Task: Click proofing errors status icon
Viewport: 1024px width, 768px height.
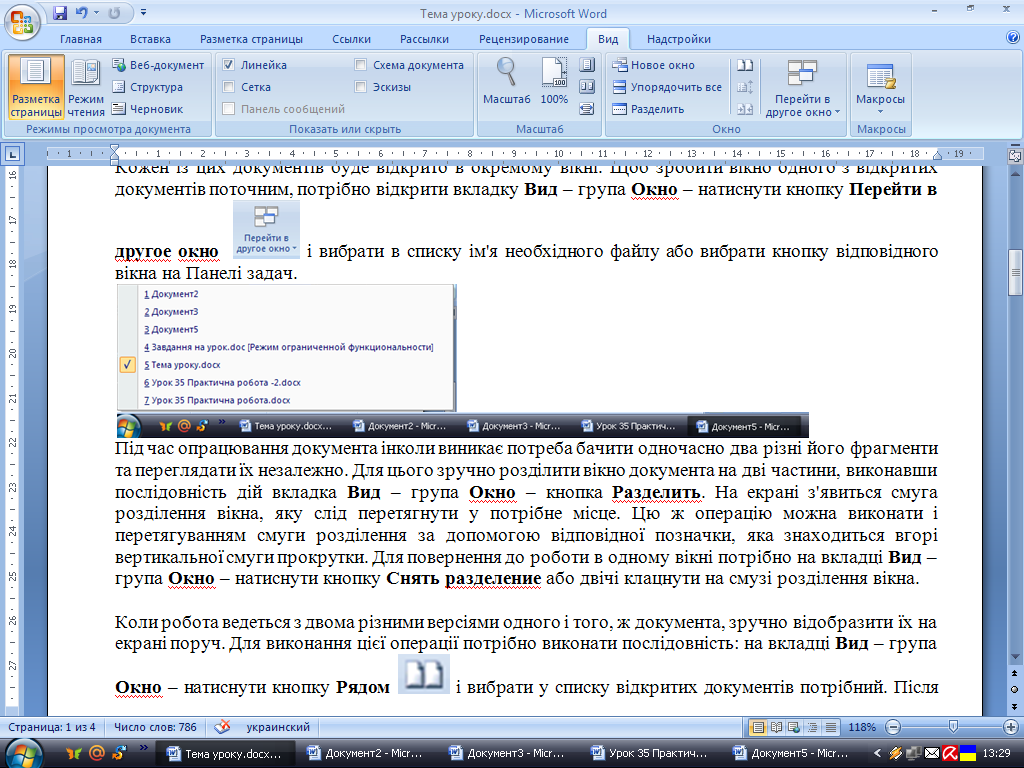Action: [x=223, y=727]
